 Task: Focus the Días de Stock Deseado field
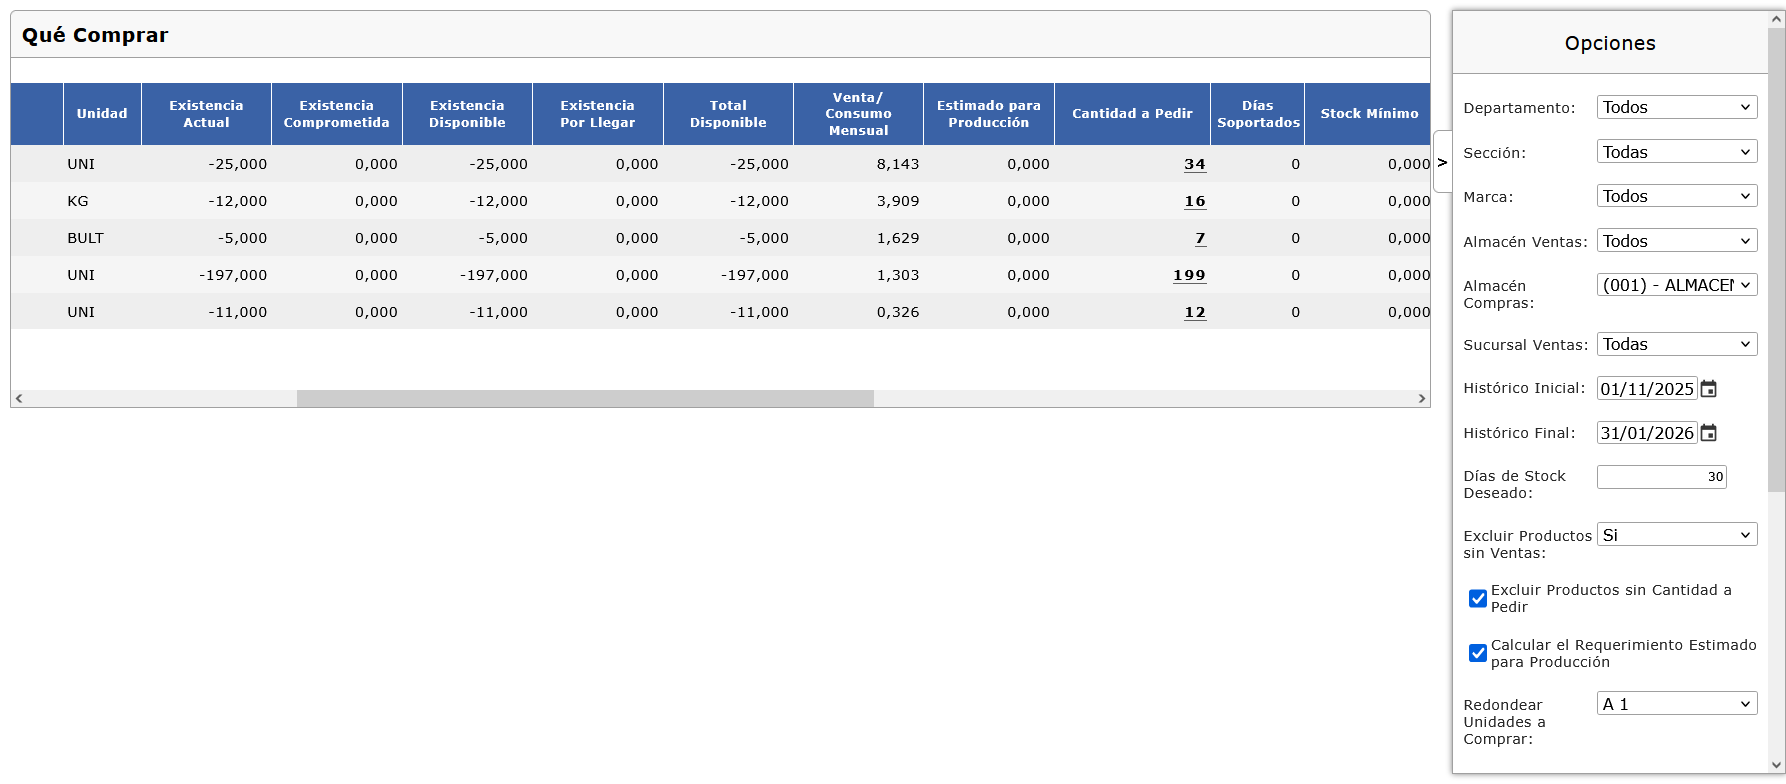1661,477
